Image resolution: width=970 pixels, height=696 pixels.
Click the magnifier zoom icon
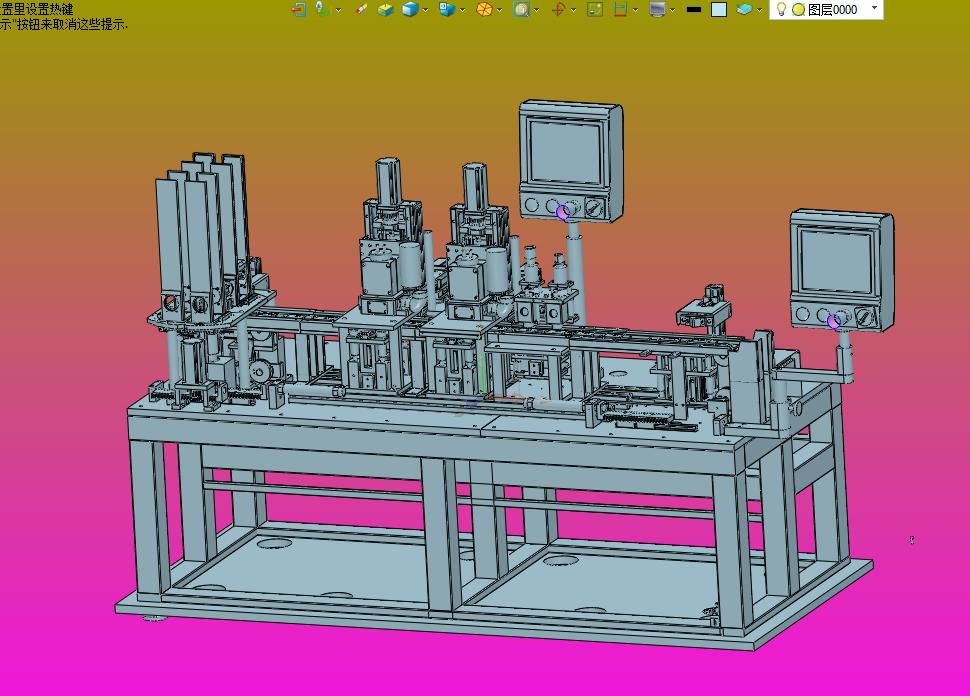521,9
